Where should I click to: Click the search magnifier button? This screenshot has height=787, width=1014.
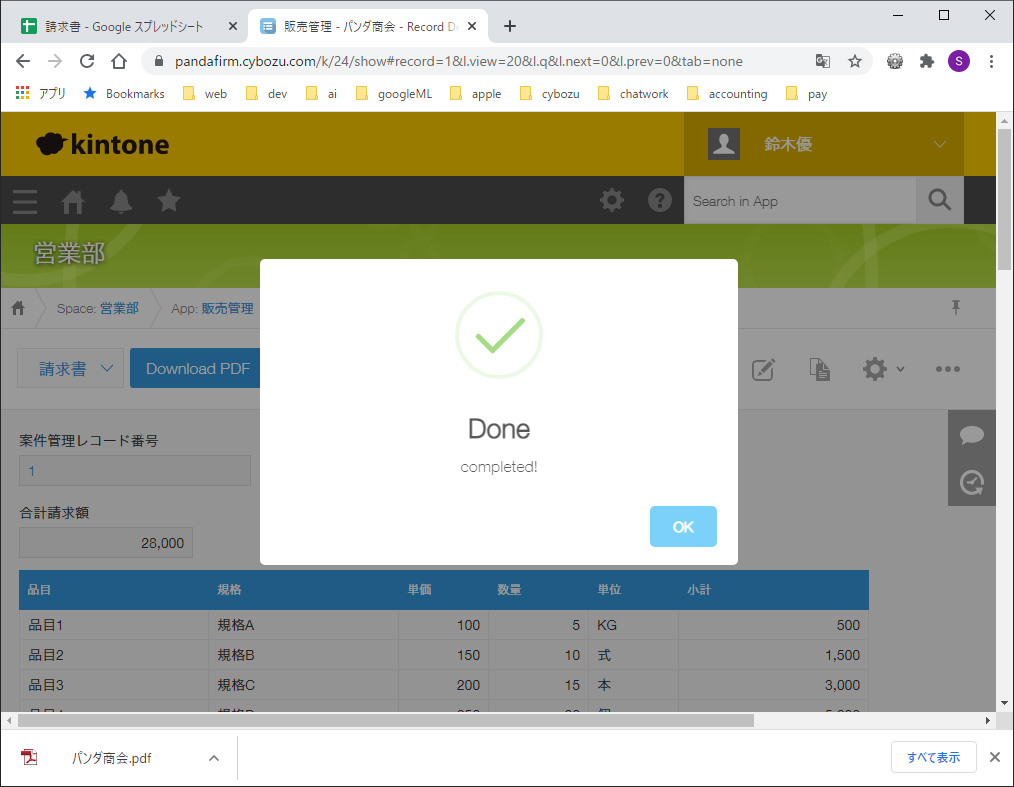939,201
